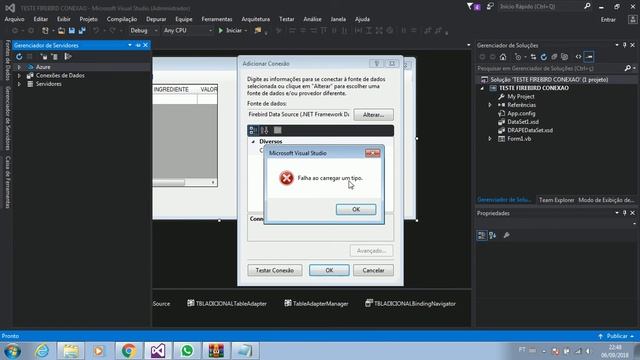This screenshot has height=360, width=640.
Task: Collapse the TESTE FIREBIRD CONEXAO project node
Action: pyautogui.click(x=482, y=88)
